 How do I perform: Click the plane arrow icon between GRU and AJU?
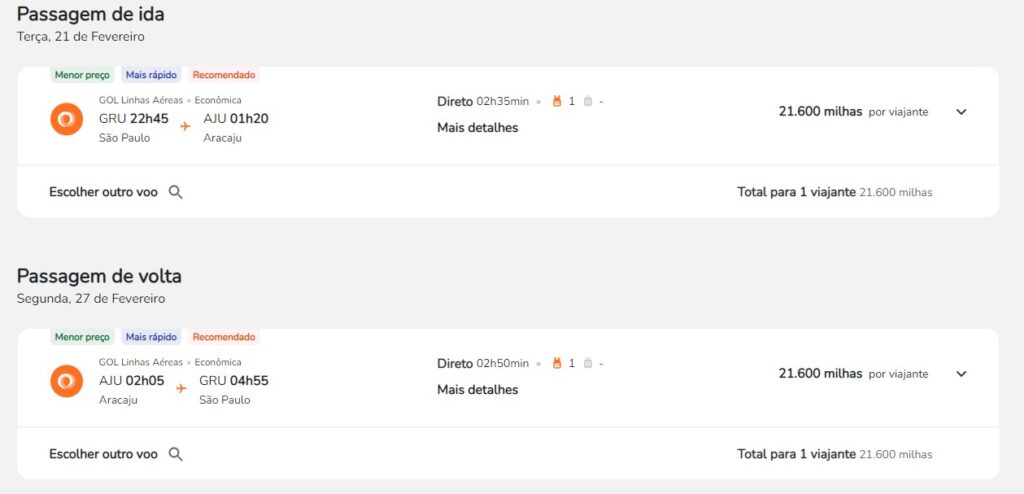(x=185, y=127)
